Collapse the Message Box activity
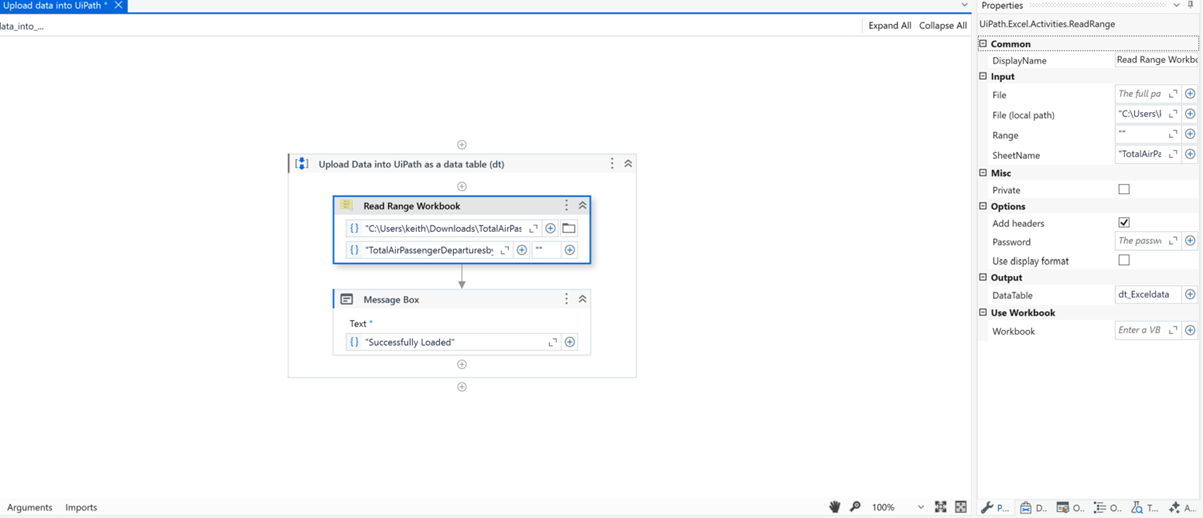 tap(582, 299)
